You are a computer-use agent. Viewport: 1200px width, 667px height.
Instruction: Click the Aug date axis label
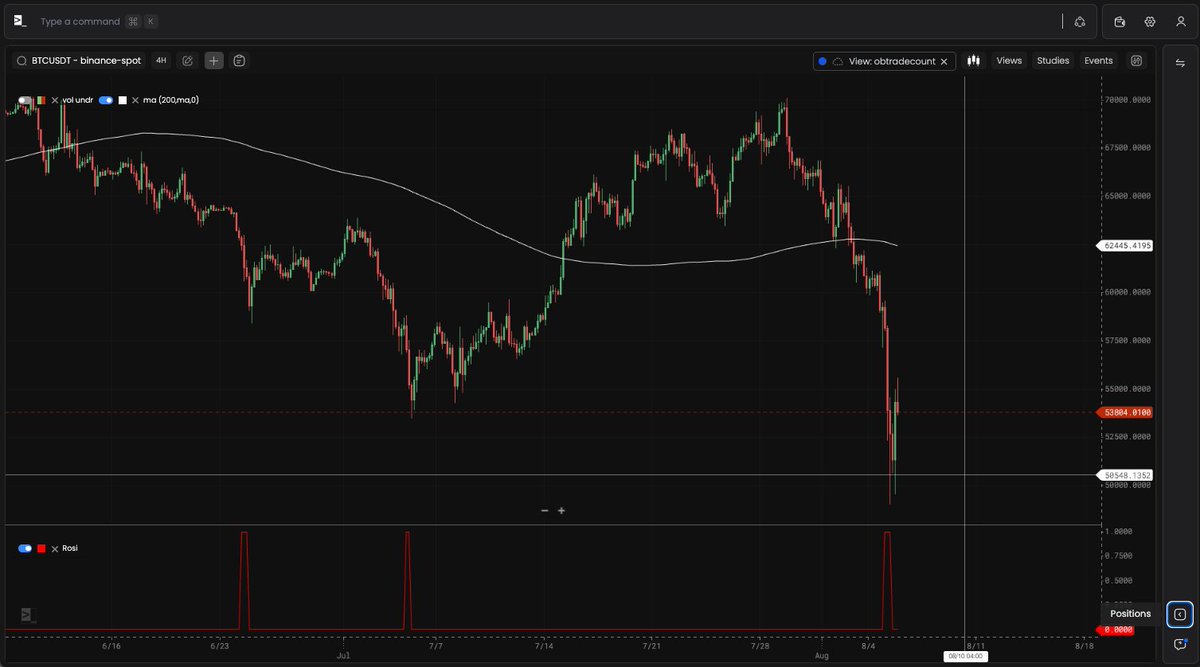822,656
